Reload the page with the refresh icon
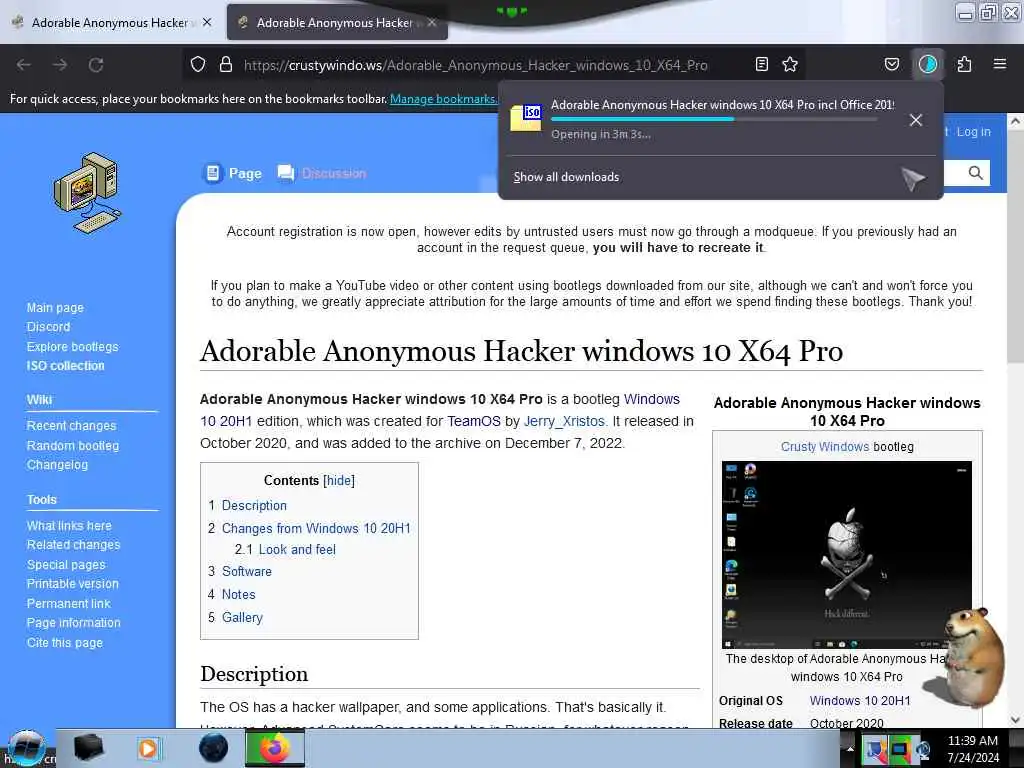Image resolution: width=1024 pixels, height=768 pixels. point(96,65)
